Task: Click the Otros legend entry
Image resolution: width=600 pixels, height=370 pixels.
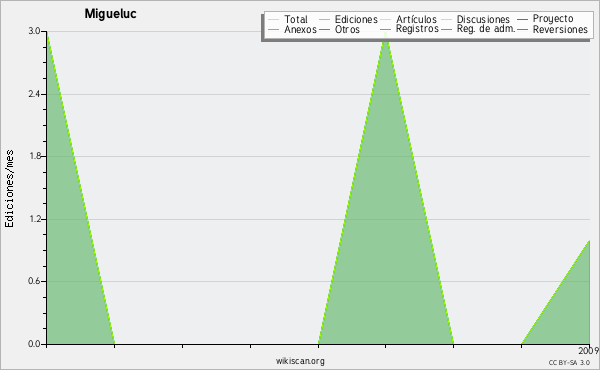Action: coord(339,29)
